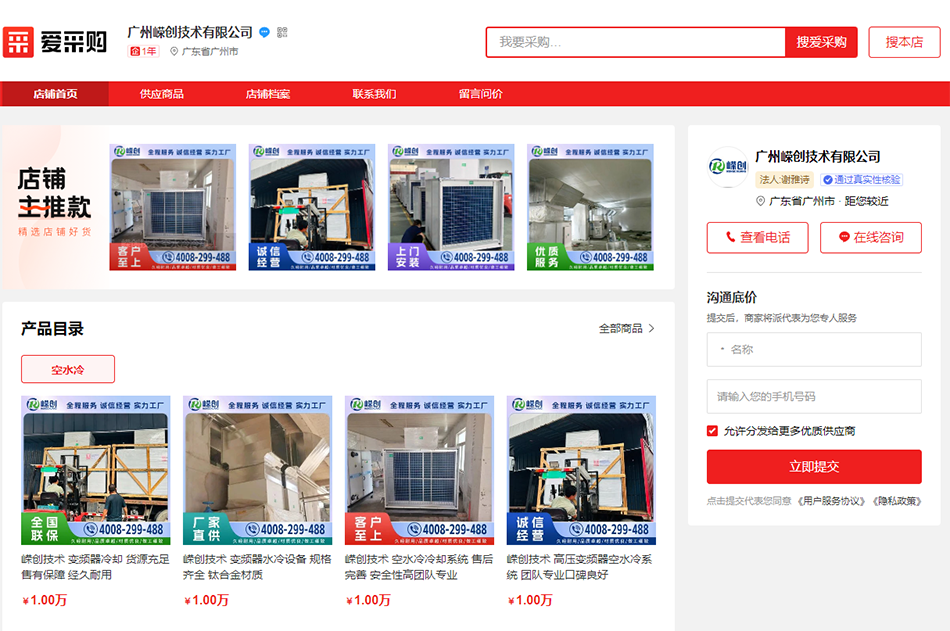Select the 空水冷 category tab
The image size is (950, 631).
click(x=68, y=369)
